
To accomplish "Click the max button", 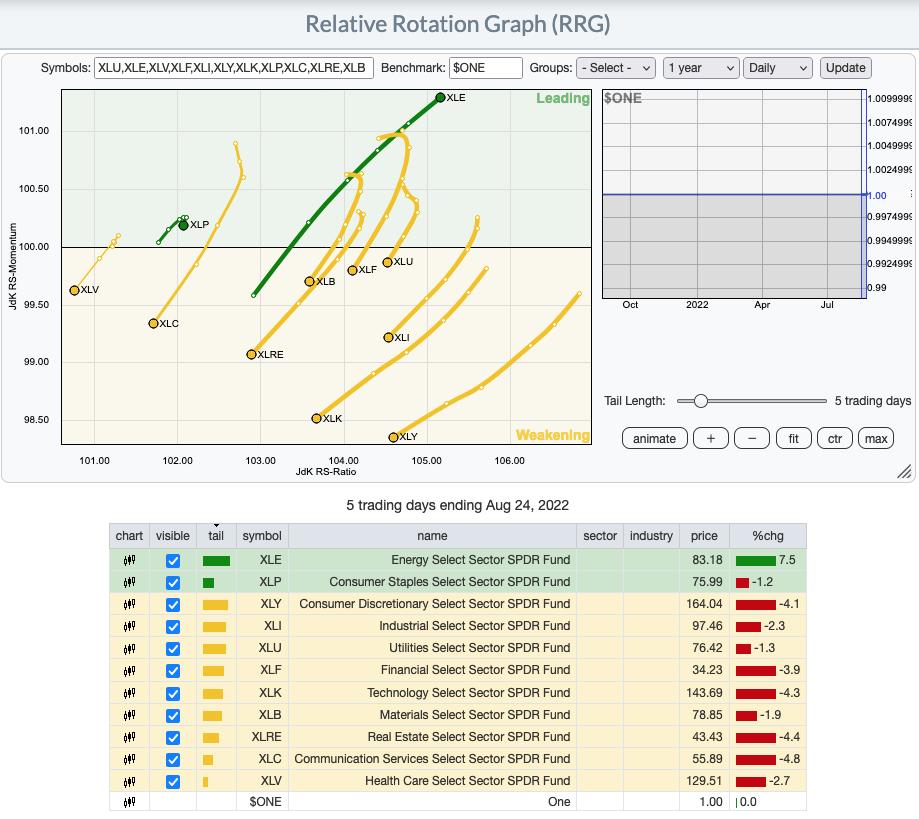I will (x=876, y=439).
